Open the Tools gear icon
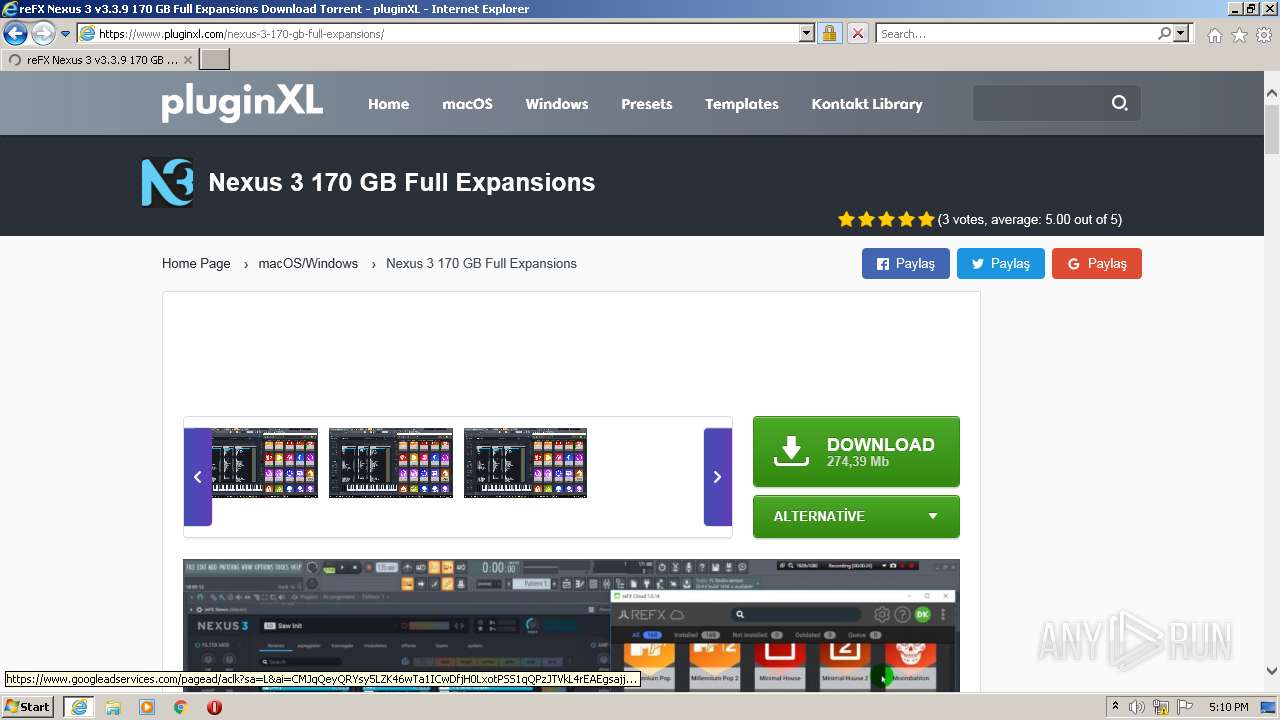 [x=1264, y=35]
